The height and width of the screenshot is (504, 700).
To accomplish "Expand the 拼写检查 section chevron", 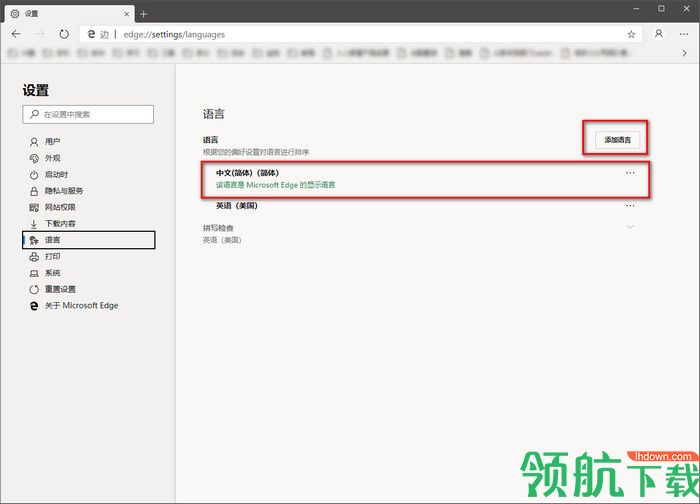I will [630, 227].
